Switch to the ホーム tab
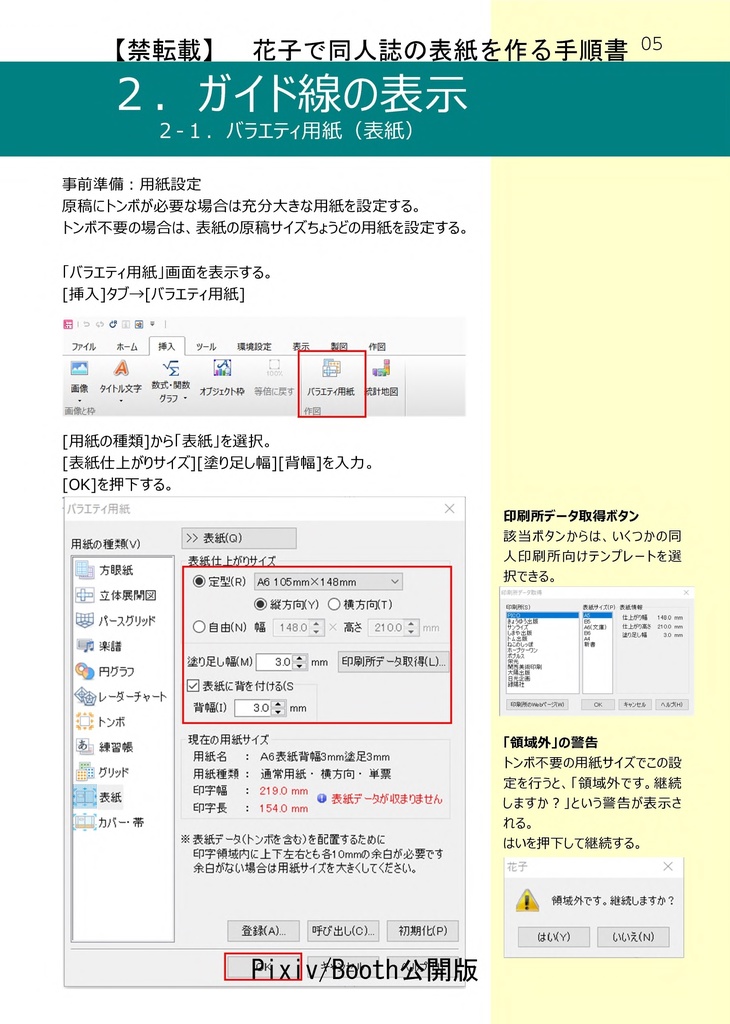 [x=127, y=346]
